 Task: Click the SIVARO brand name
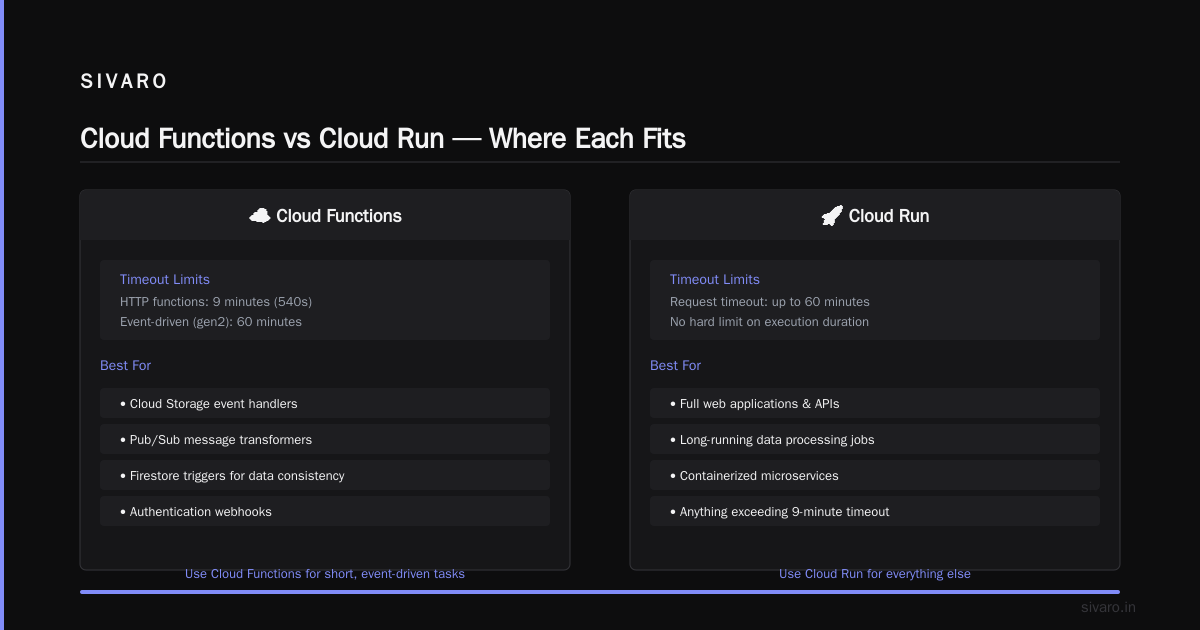pyautogui.click(x=124, y=81)
